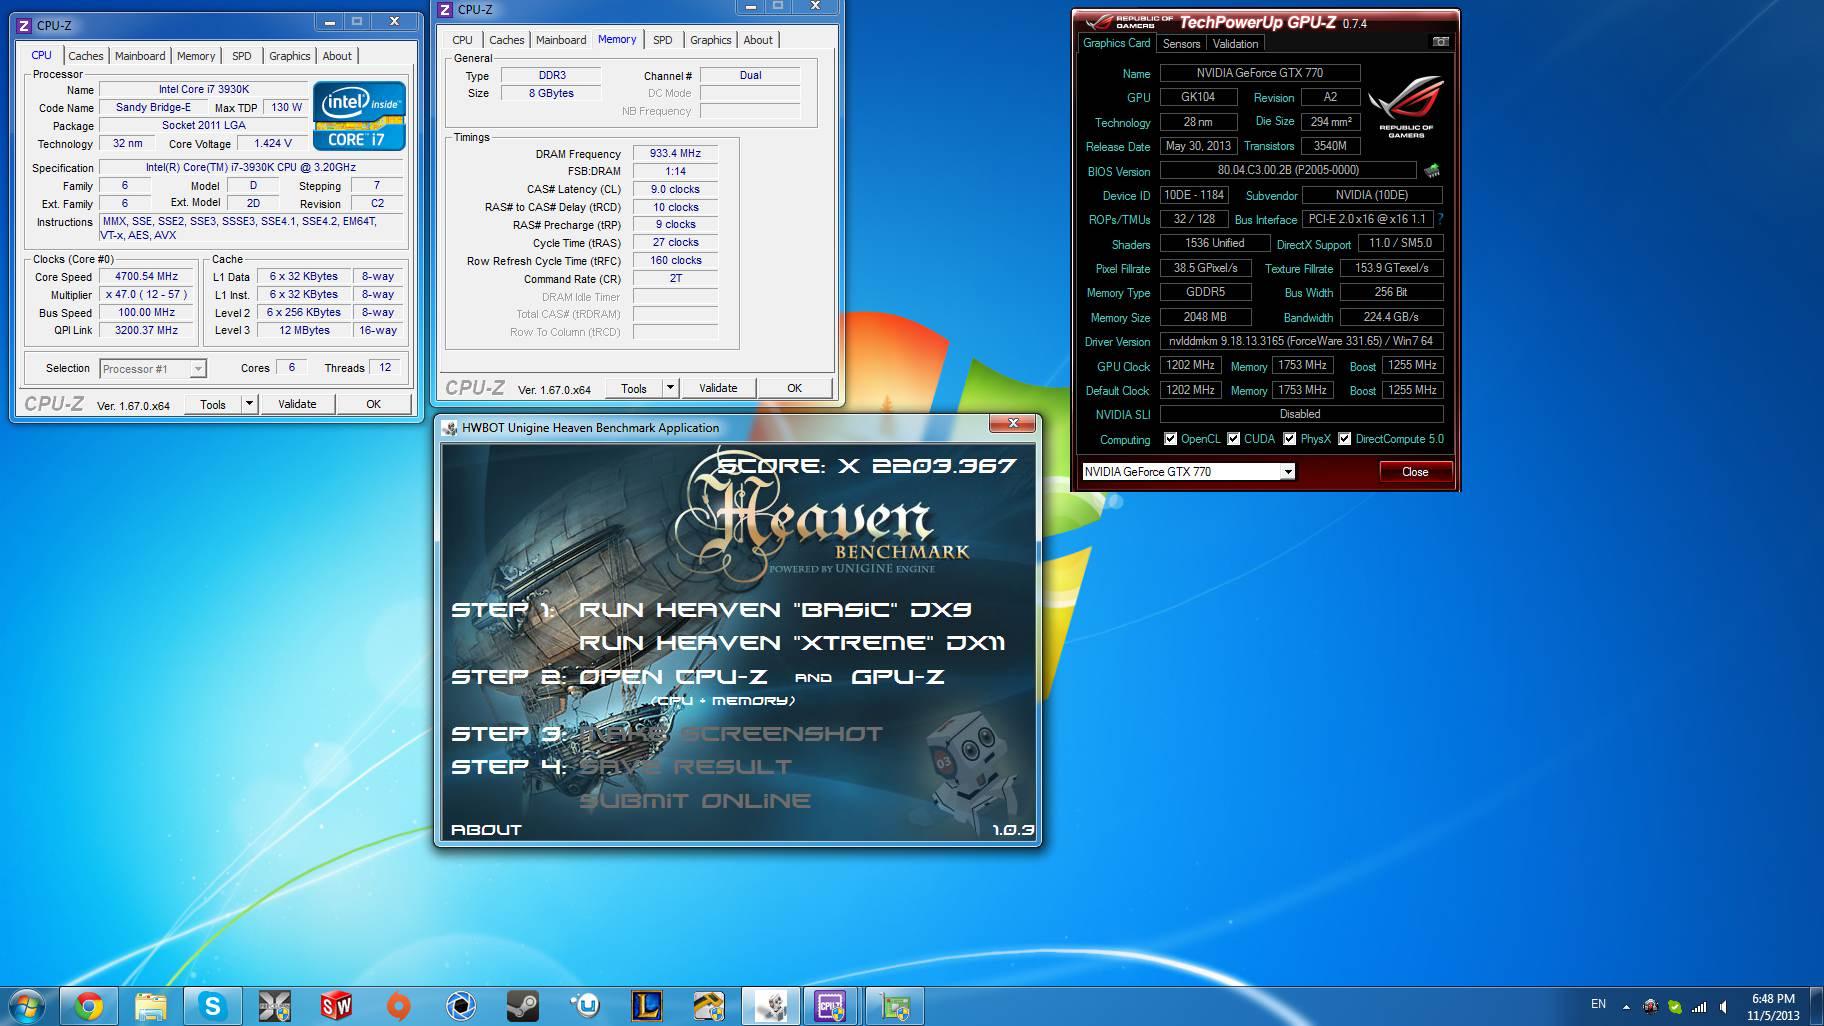Expand Tools dropdown arrow in CPU-Z CPU window
This screenshot has height=1026, width=1824.
(250, 404)
